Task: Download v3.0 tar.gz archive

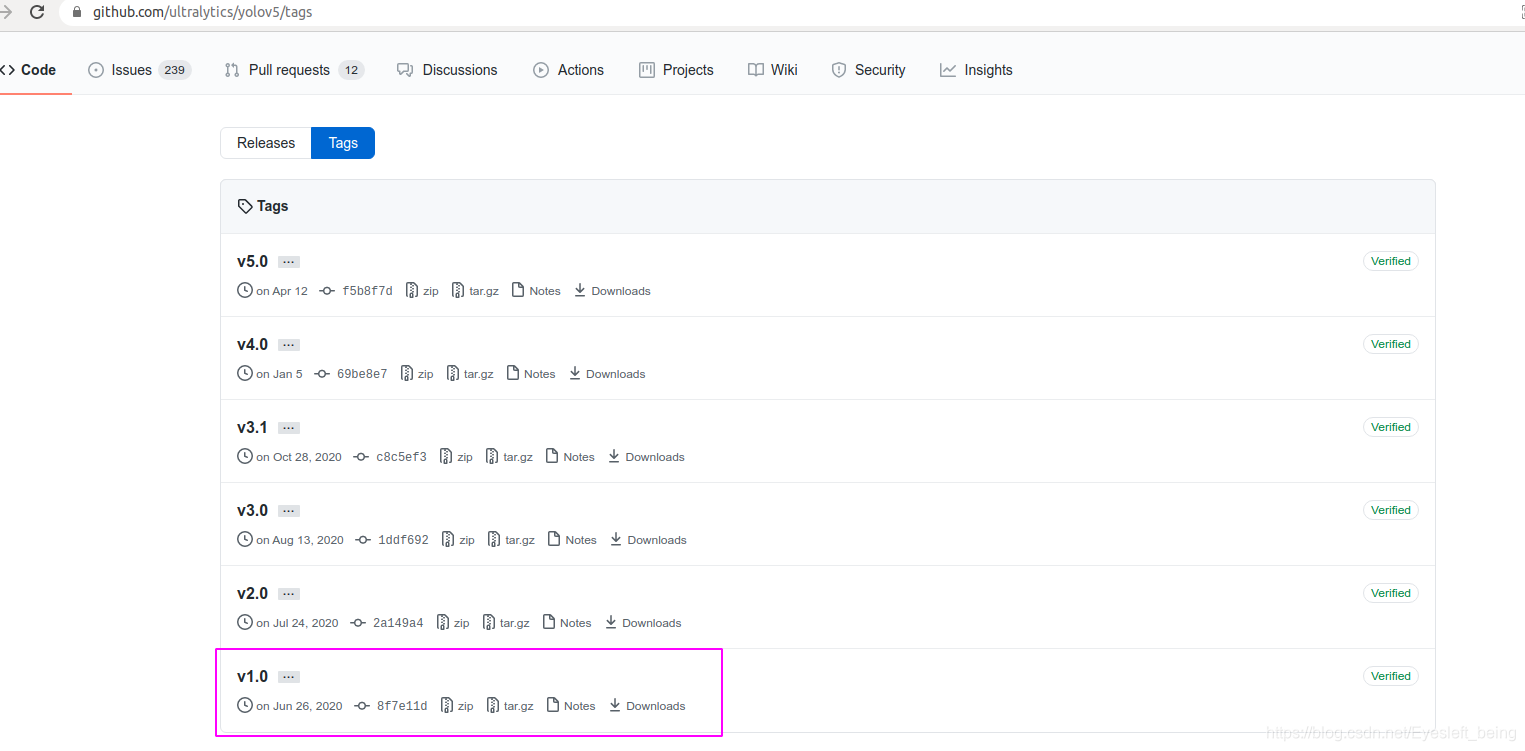Action: coord(511,540)
